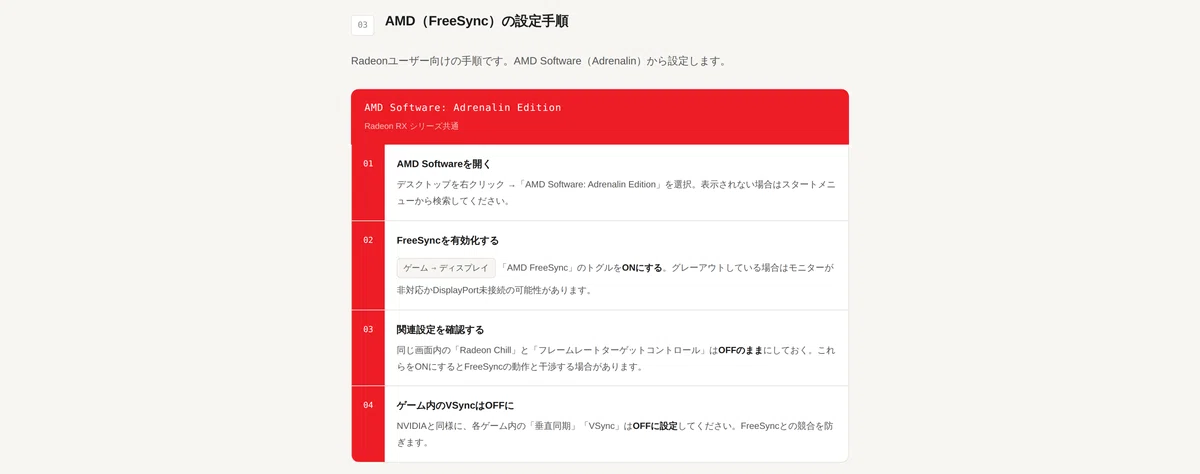Click the red step 03 number marker

point(368,329)
